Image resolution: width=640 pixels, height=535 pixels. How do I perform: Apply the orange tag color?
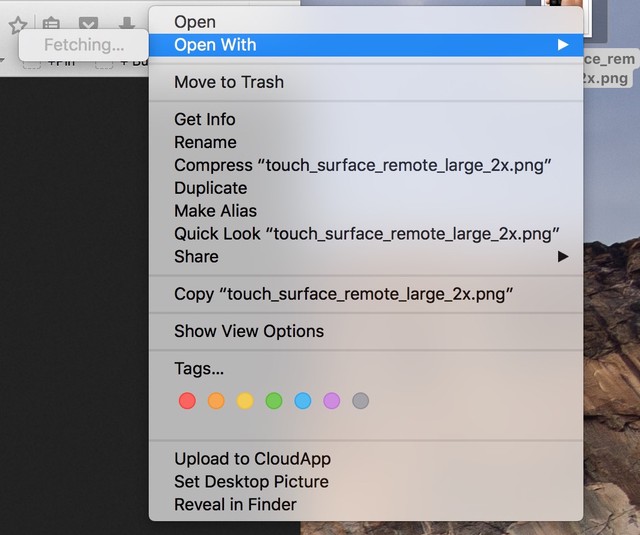pos(216,401)
